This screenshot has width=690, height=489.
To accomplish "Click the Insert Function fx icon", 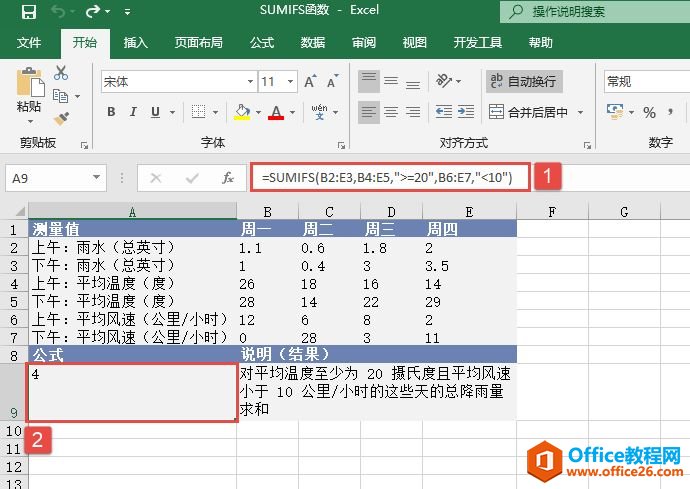I will click(x=228, y=178).
